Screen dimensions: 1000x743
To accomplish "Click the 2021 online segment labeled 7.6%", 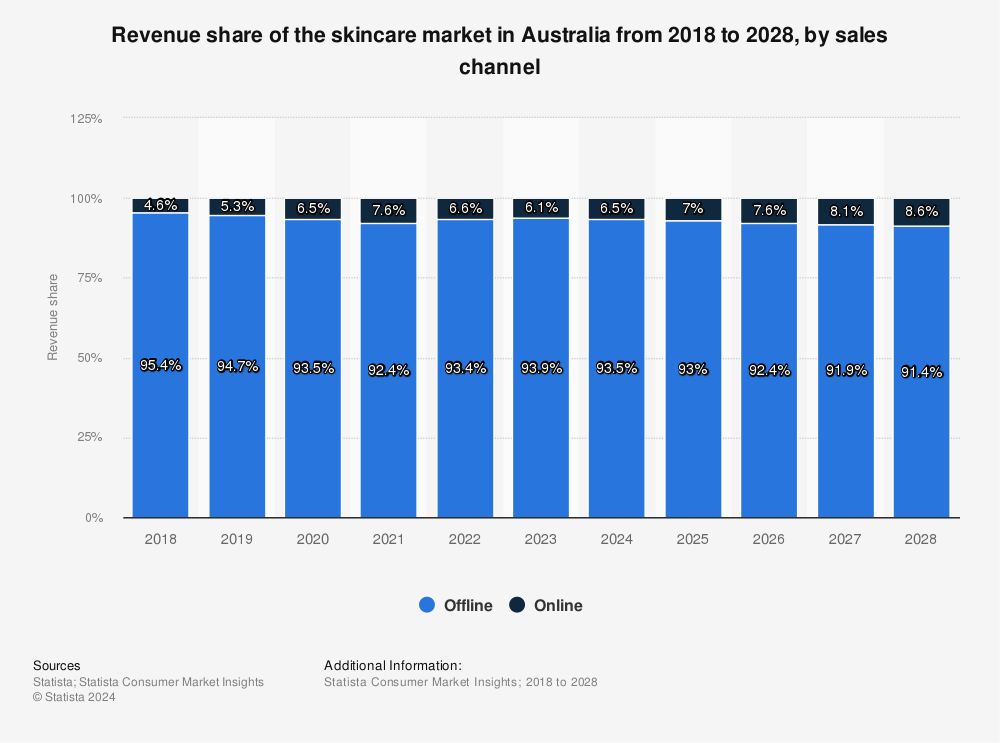I will tap(388, 210).
